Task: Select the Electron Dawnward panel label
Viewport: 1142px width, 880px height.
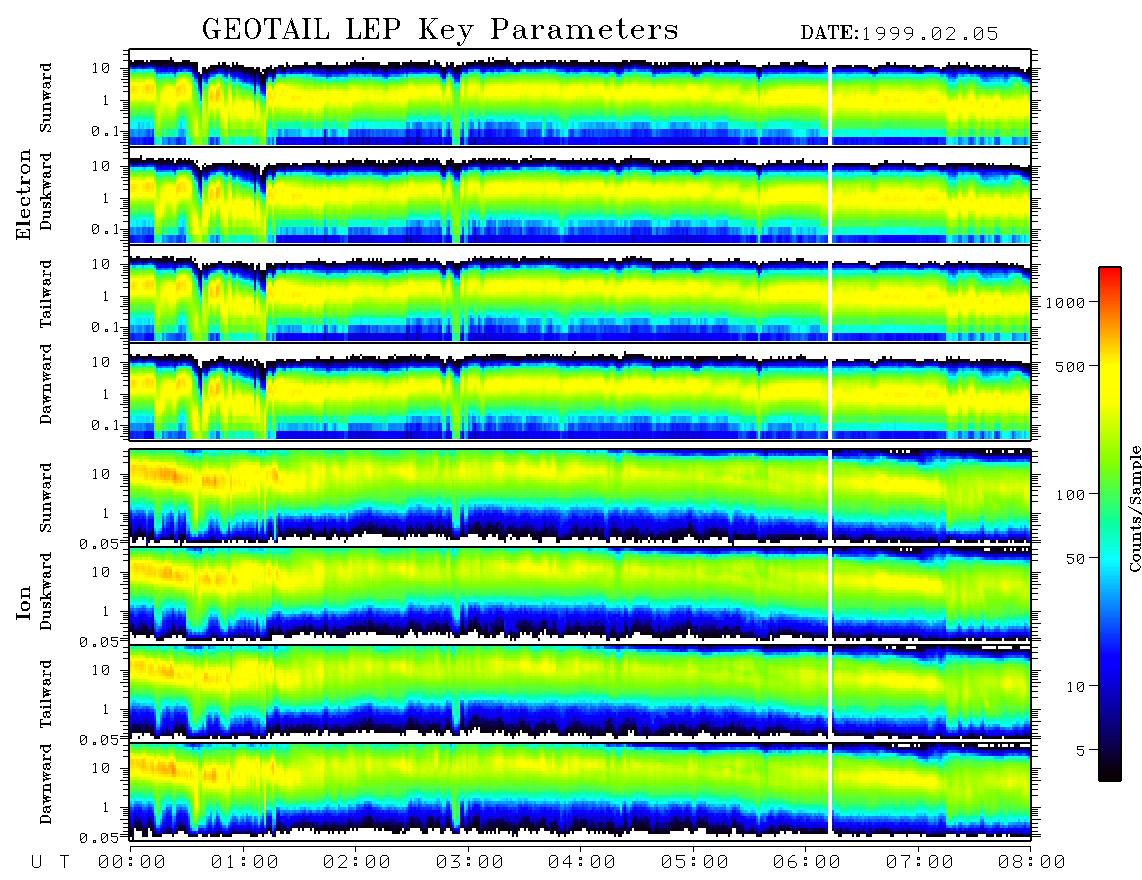Action: pyautogui.click(x=46, y=384)
